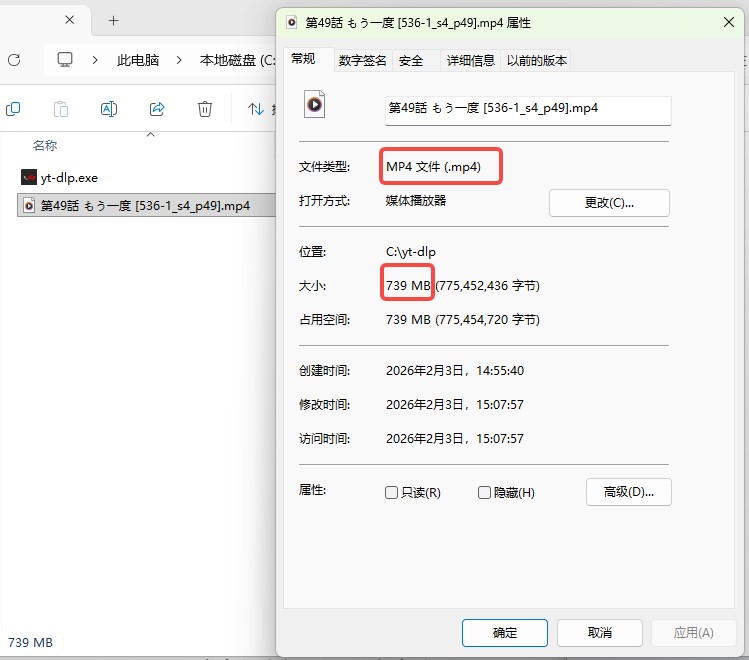749x660 pixels.
Task: Click the Explorer delete trash icon
Action: pyautogui.click(x=205, y=109)
